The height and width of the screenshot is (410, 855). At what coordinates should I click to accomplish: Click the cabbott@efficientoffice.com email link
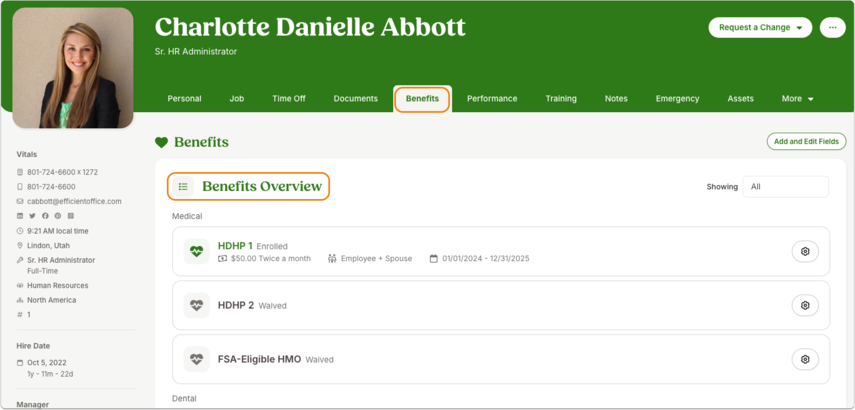(74, 201)
